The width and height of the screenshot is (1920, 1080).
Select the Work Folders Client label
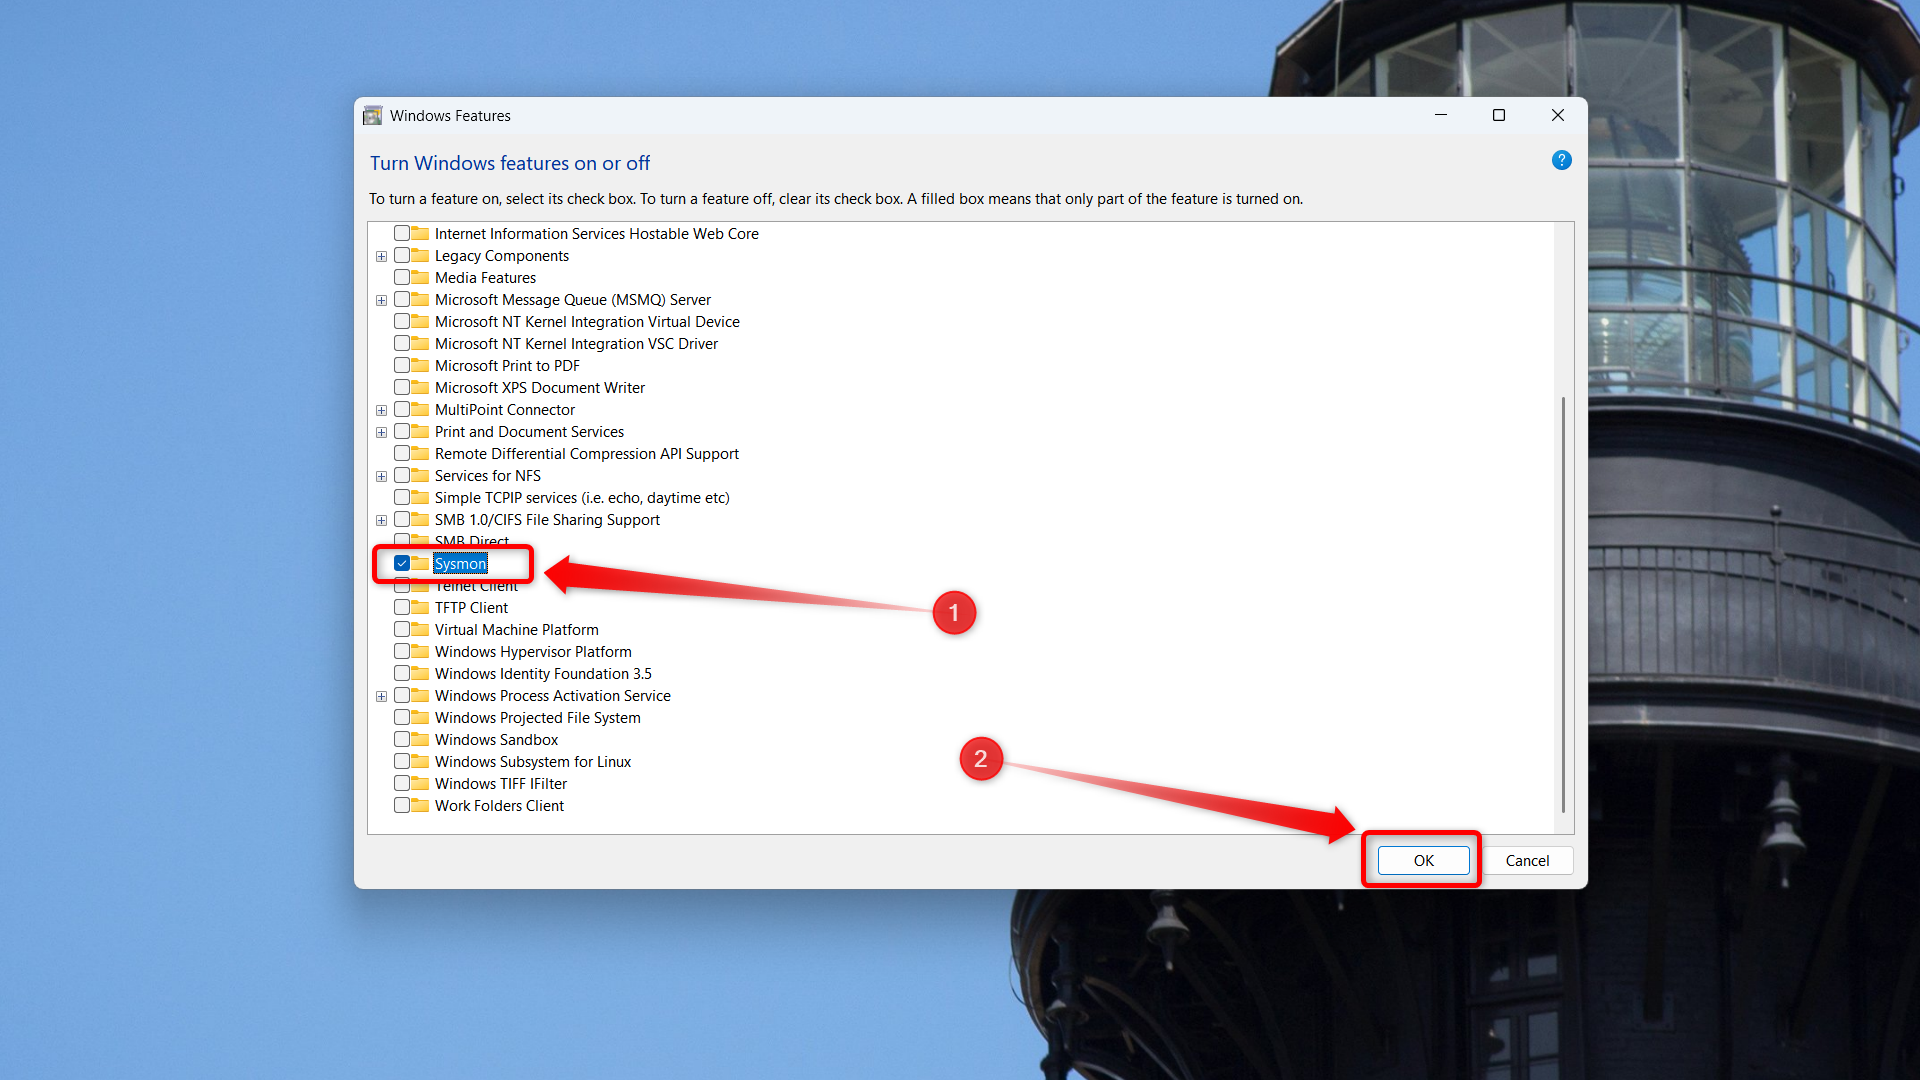pyautogui.click(x=499, y=806)
